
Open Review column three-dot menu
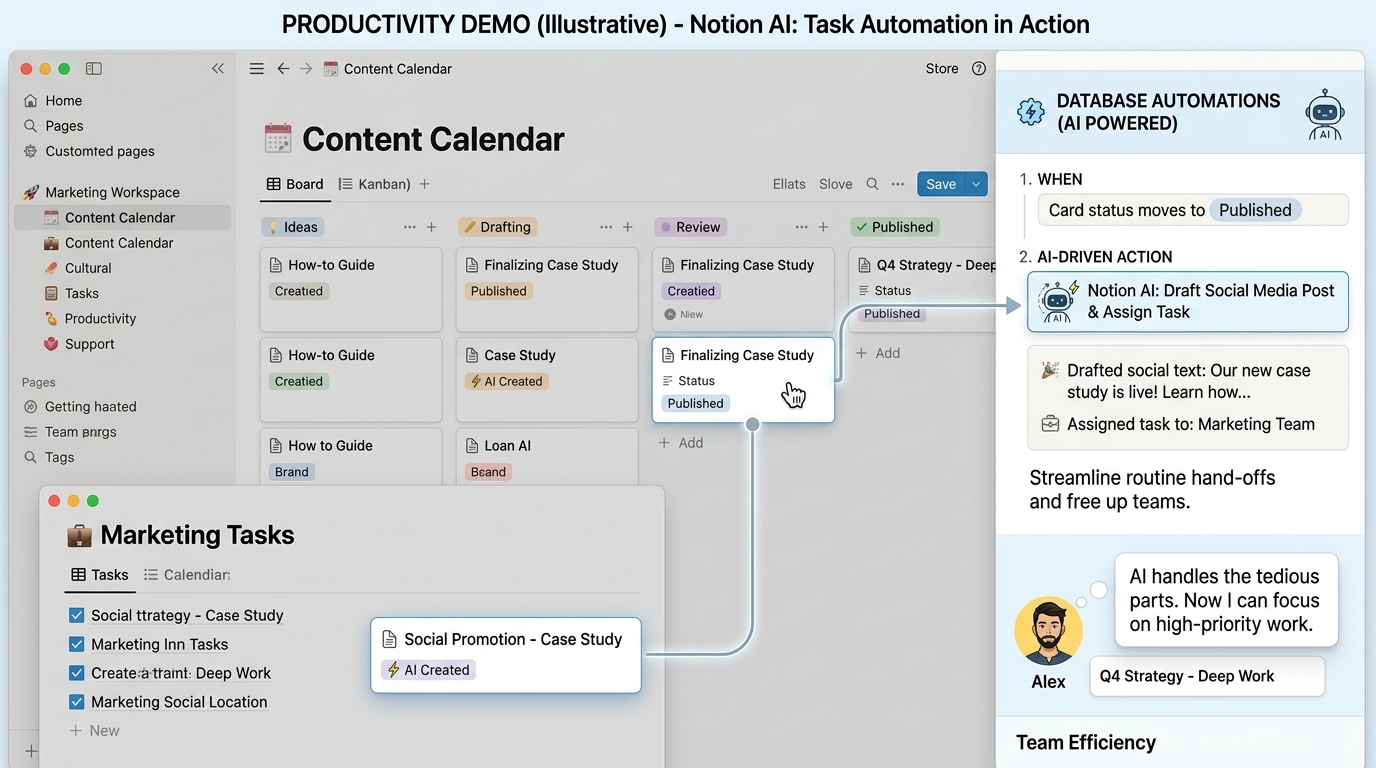(x=801, y=227)
